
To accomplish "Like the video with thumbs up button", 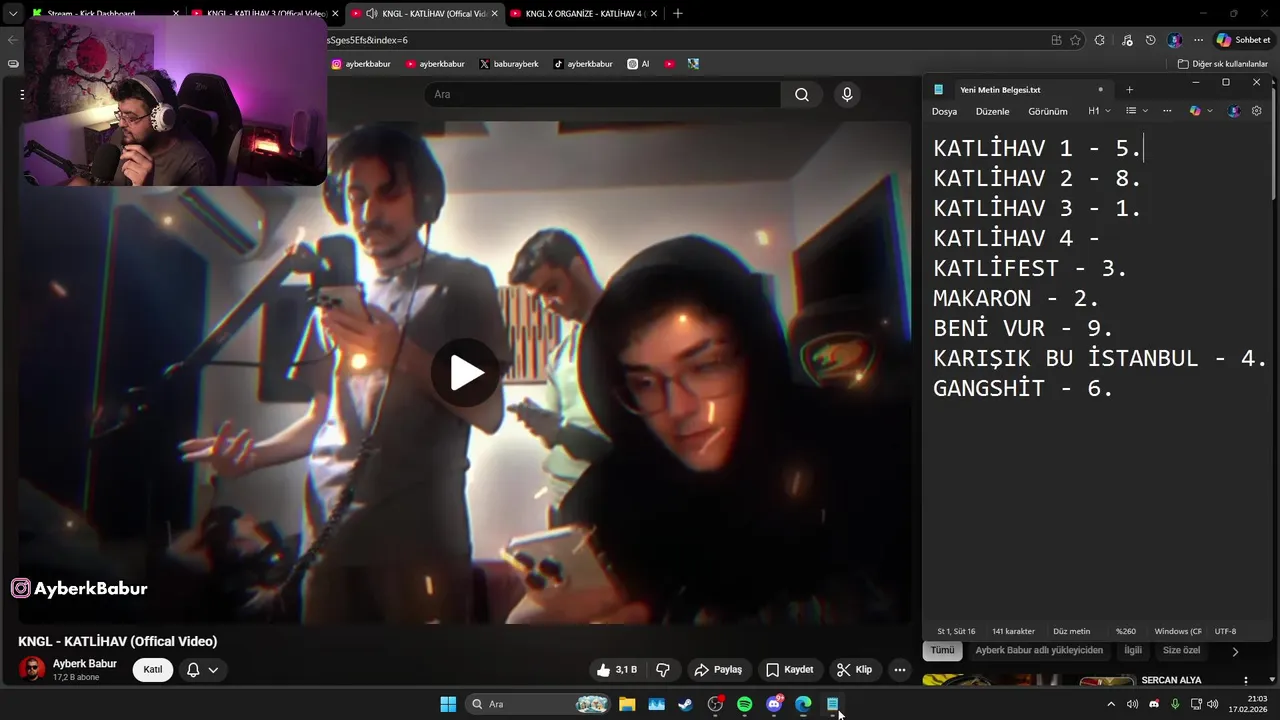I will click(617, 670).
